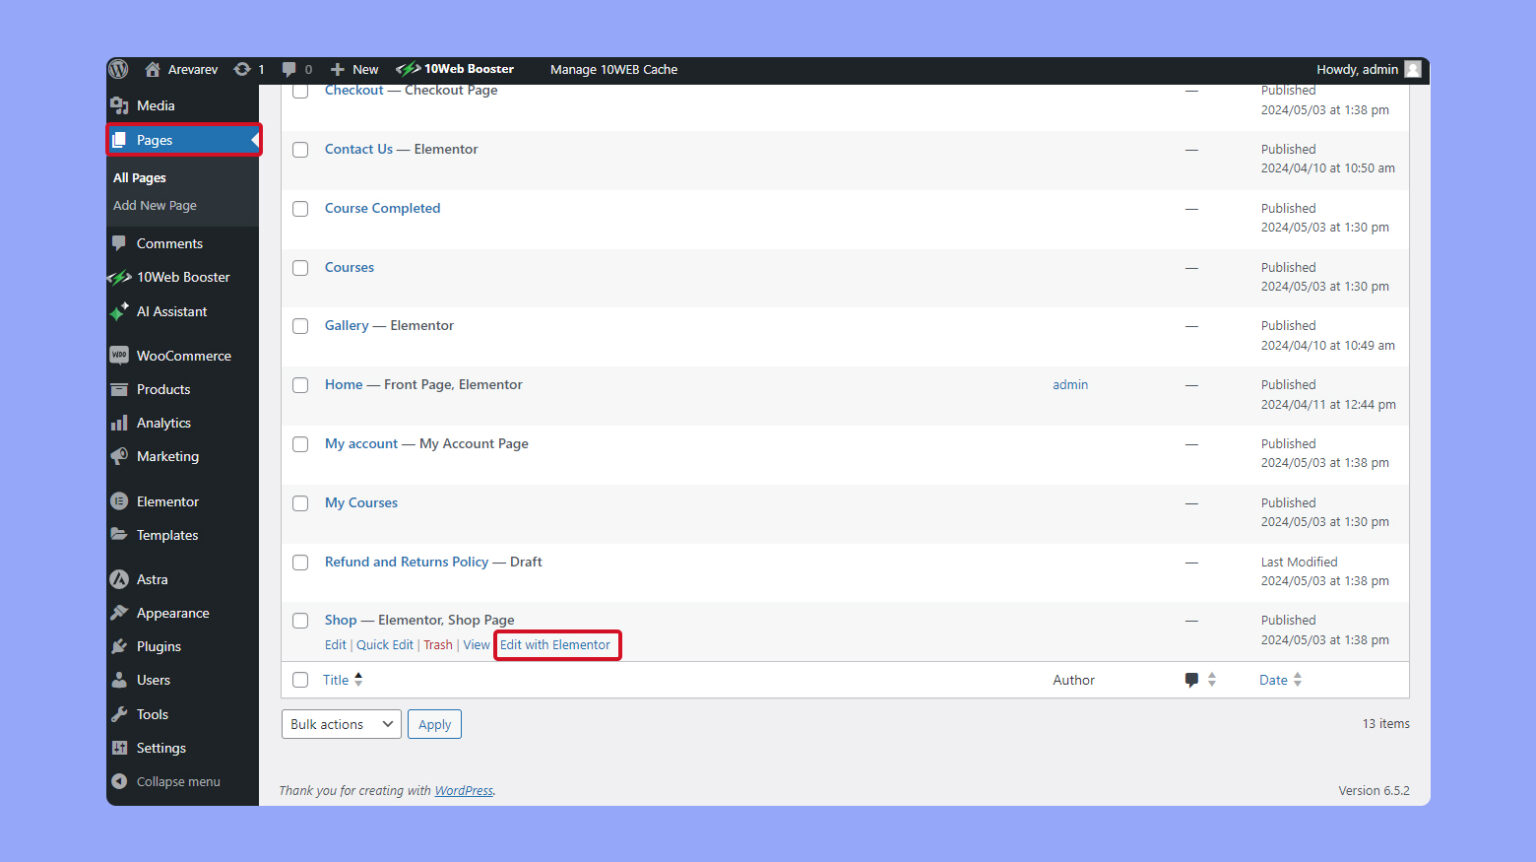Check the checkbox next to Courses page

point(300,267)
